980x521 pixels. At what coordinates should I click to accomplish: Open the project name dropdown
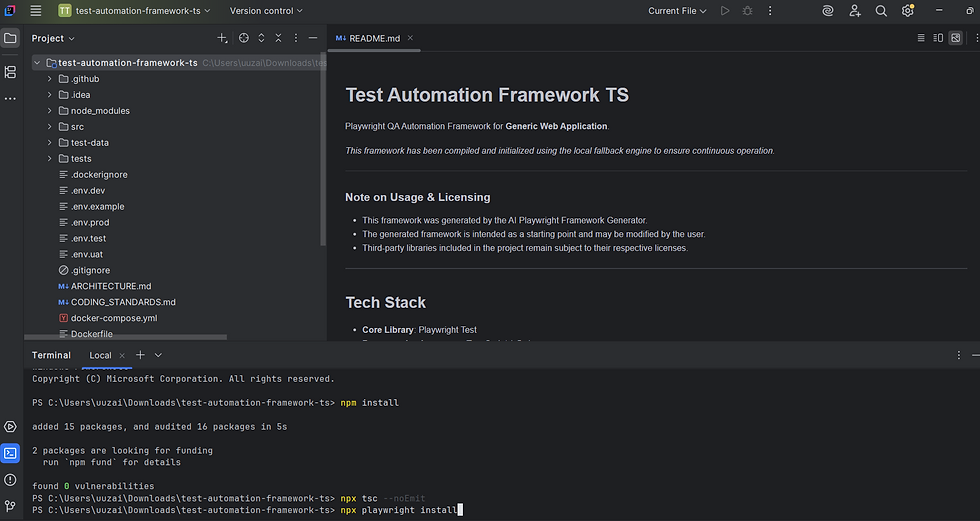134,11
